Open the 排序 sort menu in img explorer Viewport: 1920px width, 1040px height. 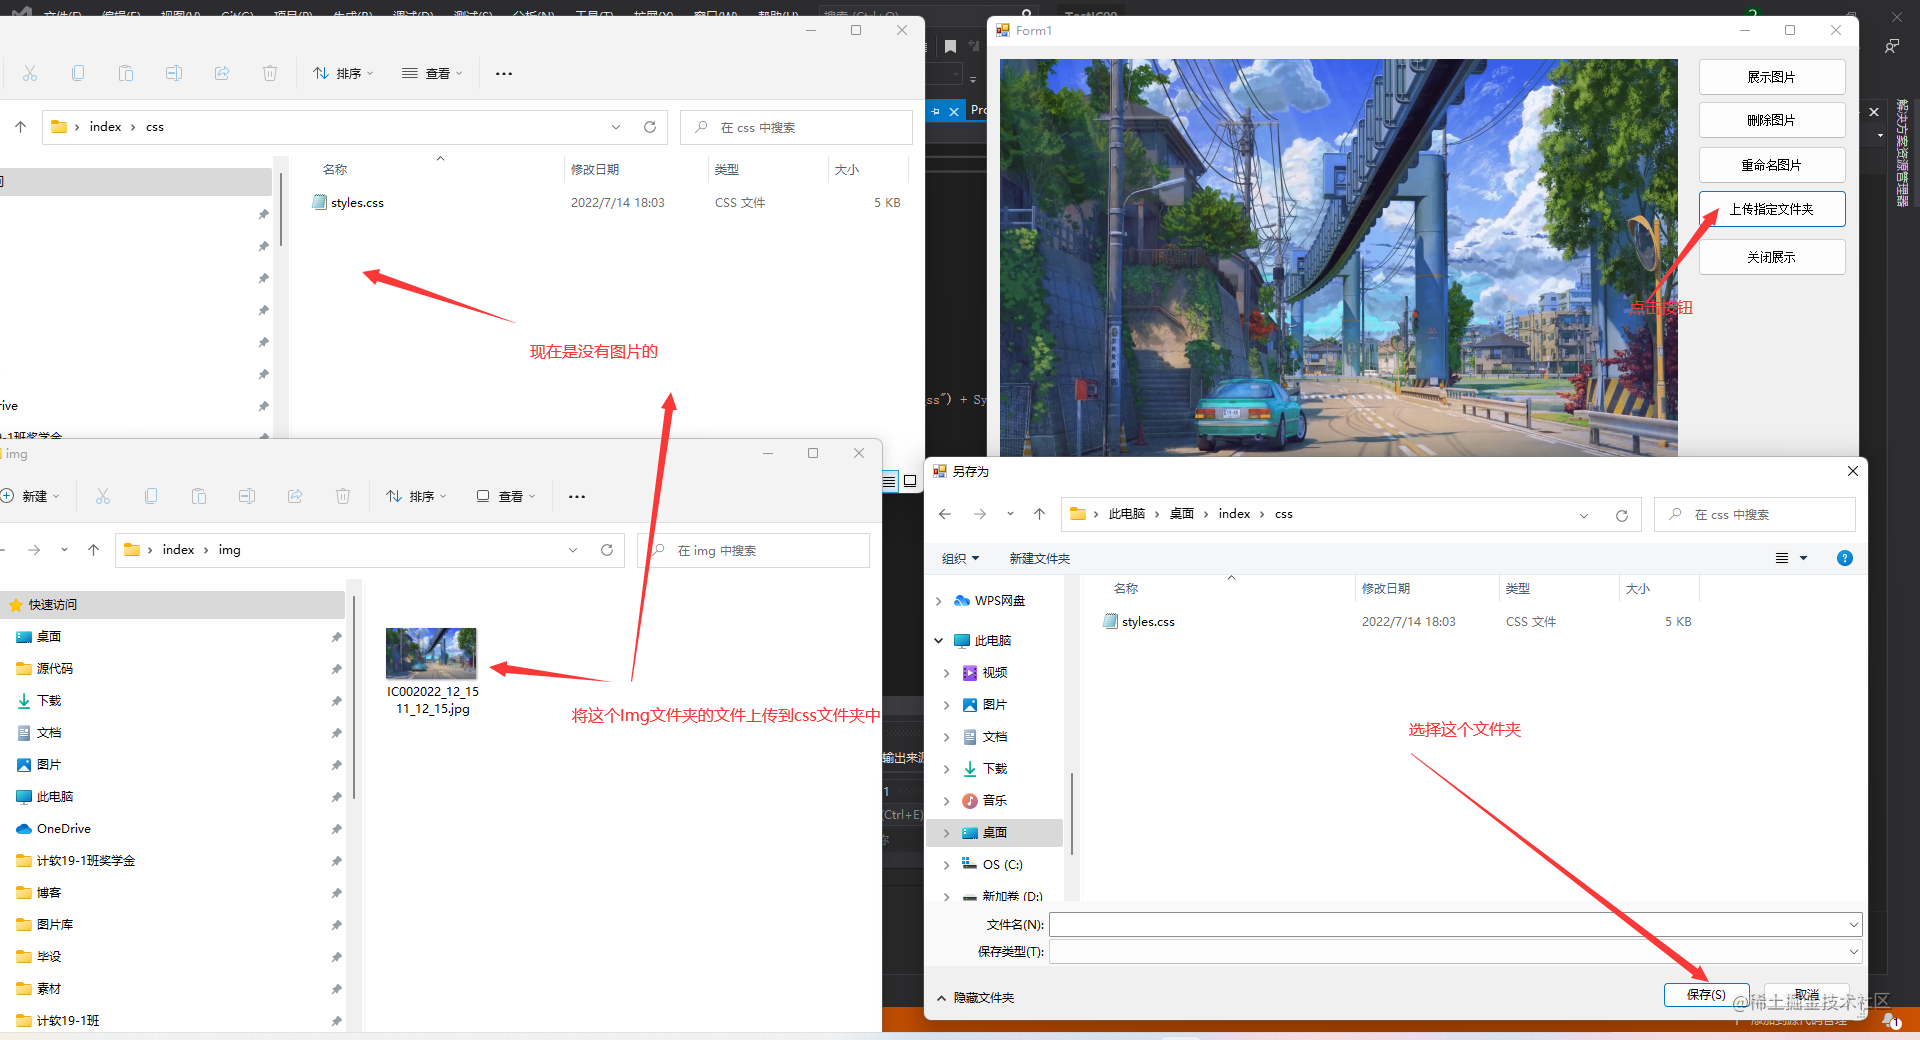pos(416,496)
